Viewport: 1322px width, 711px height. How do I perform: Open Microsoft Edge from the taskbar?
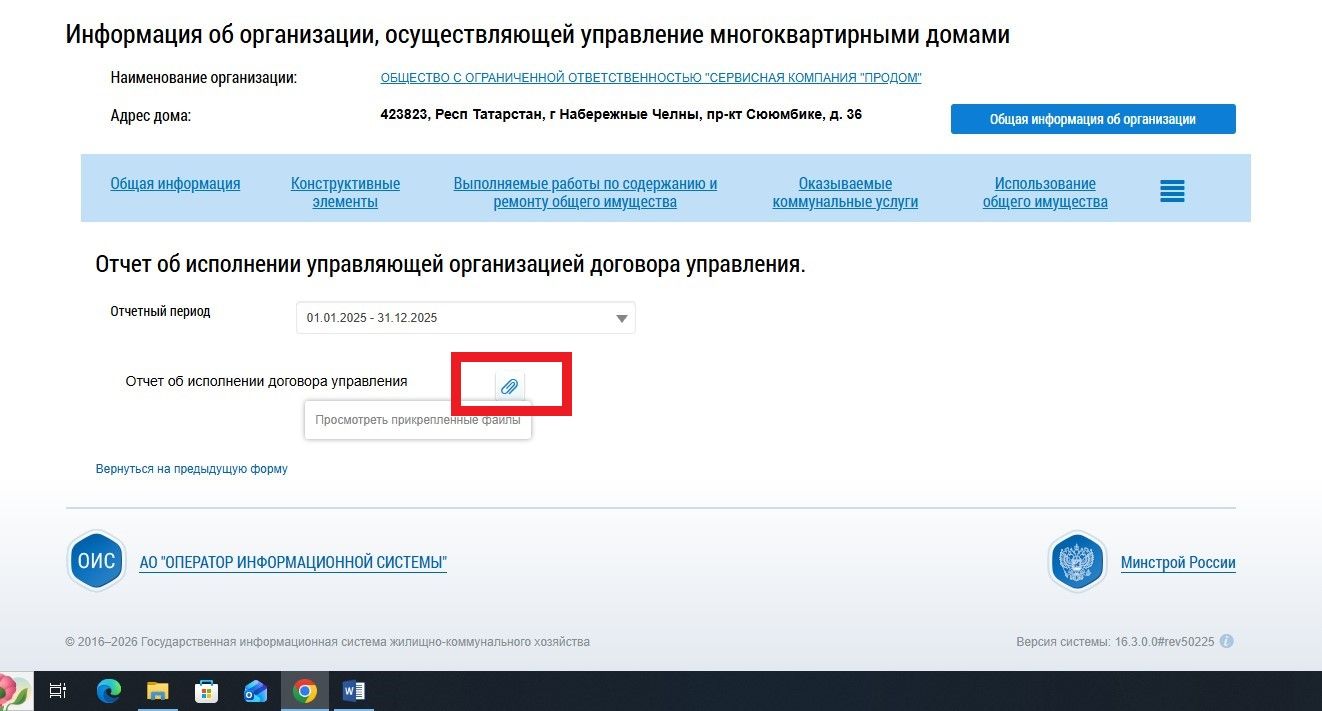pyautogui.click(x=108, y=691)
